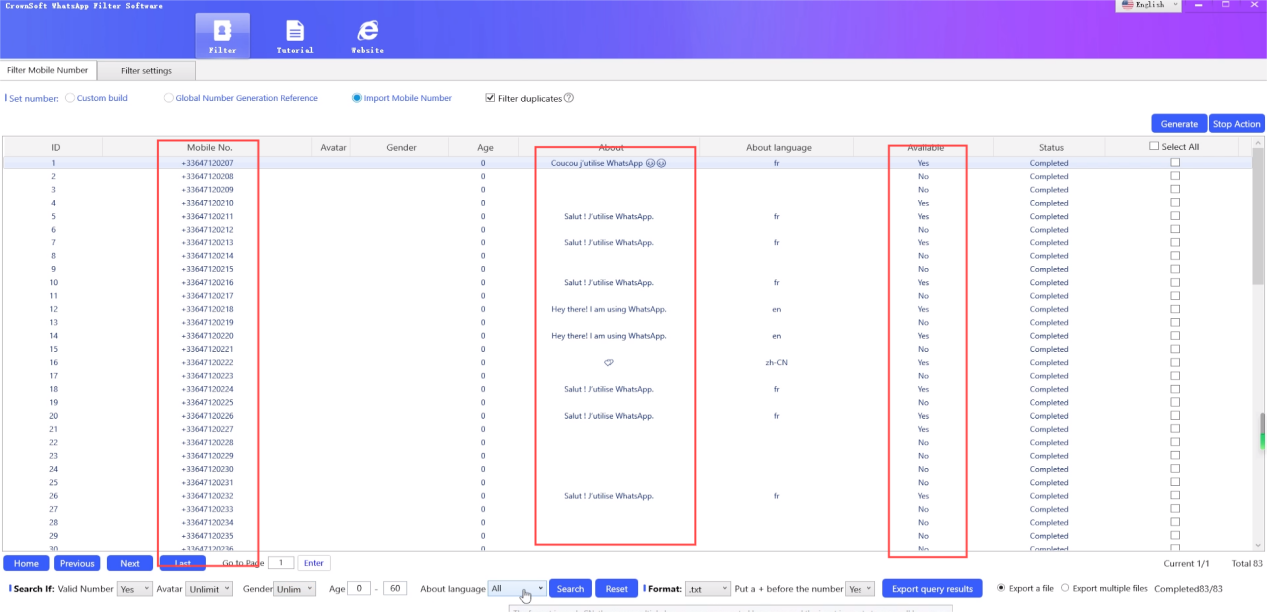Click the Age column header

pyautogui.click(x=485, y=147)
